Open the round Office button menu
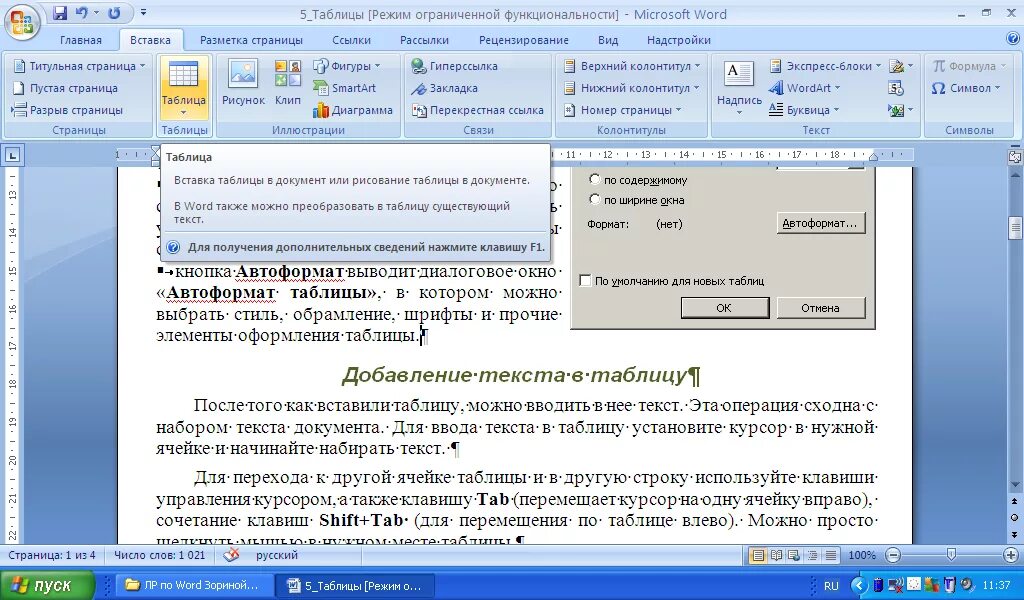The width and height of the screenshot is (1024, 600). point(22,22)
